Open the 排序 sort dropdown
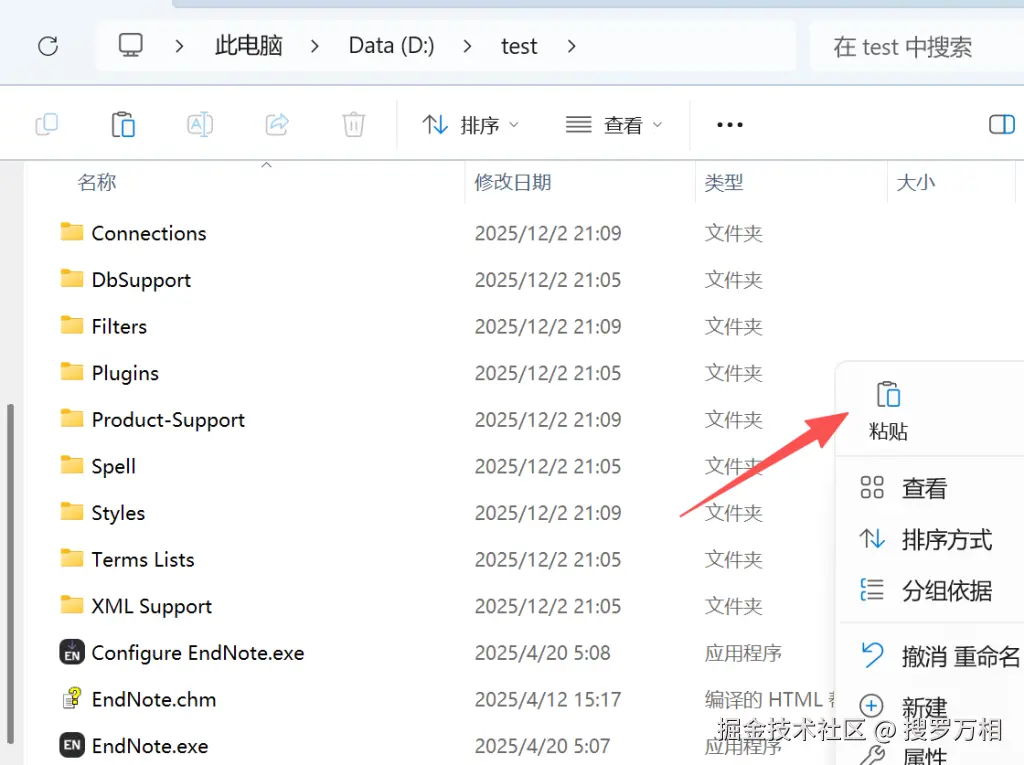 tap(470, 125)
